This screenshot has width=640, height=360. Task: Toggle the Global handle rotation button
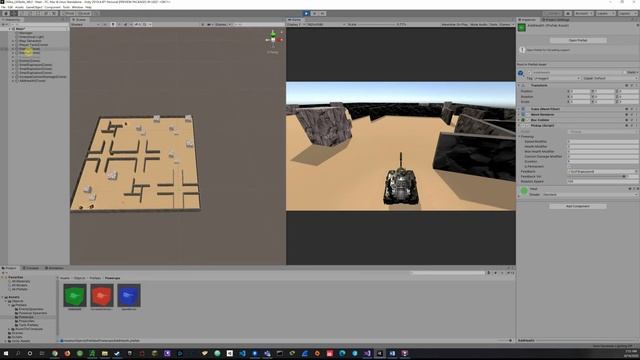84,13
